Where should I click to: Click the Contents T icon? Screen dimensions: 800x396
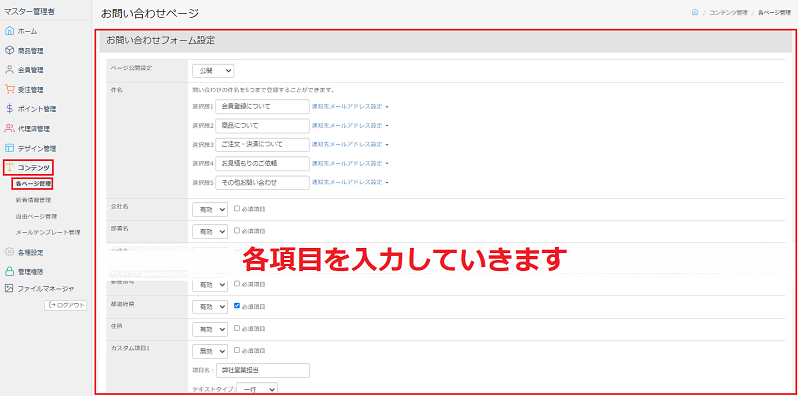pyautogui.click(x=9, y=167)
